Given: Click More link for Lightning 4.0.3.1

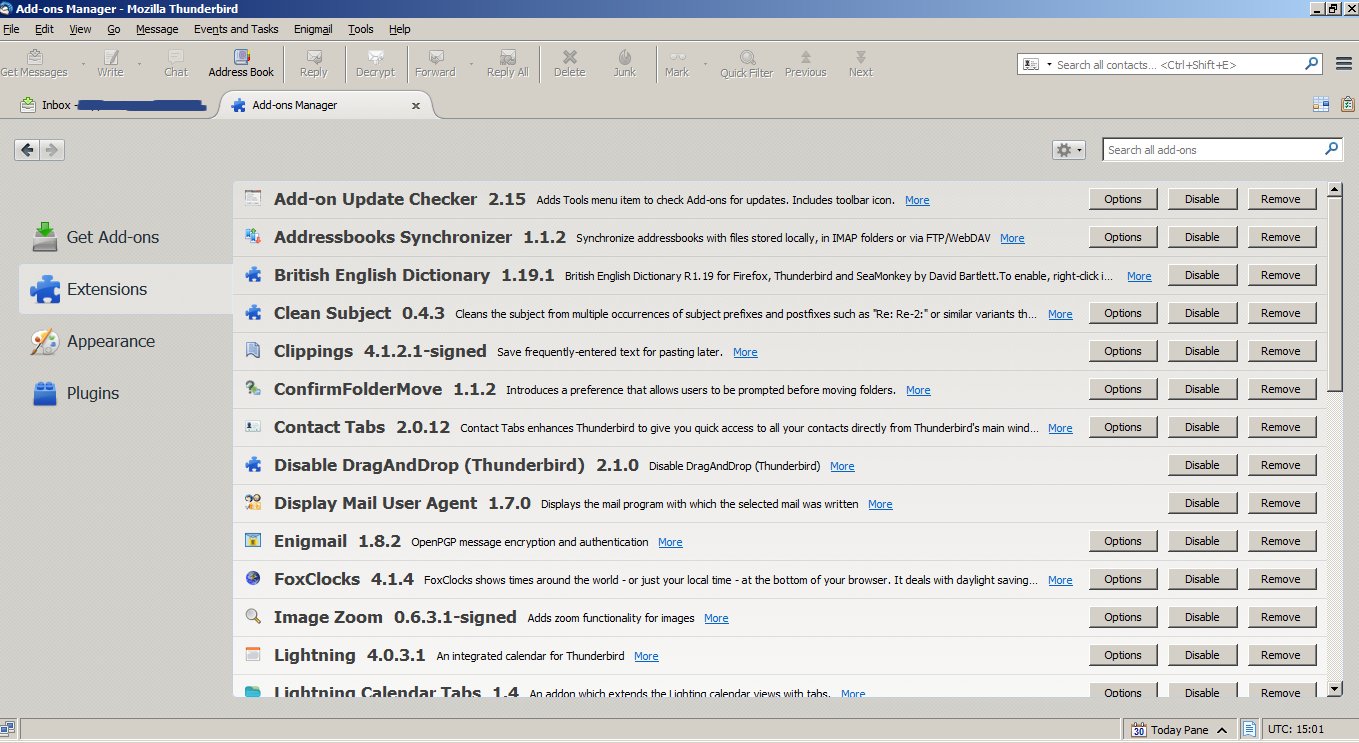Looking at the screenshot, I should pos(646,656).
